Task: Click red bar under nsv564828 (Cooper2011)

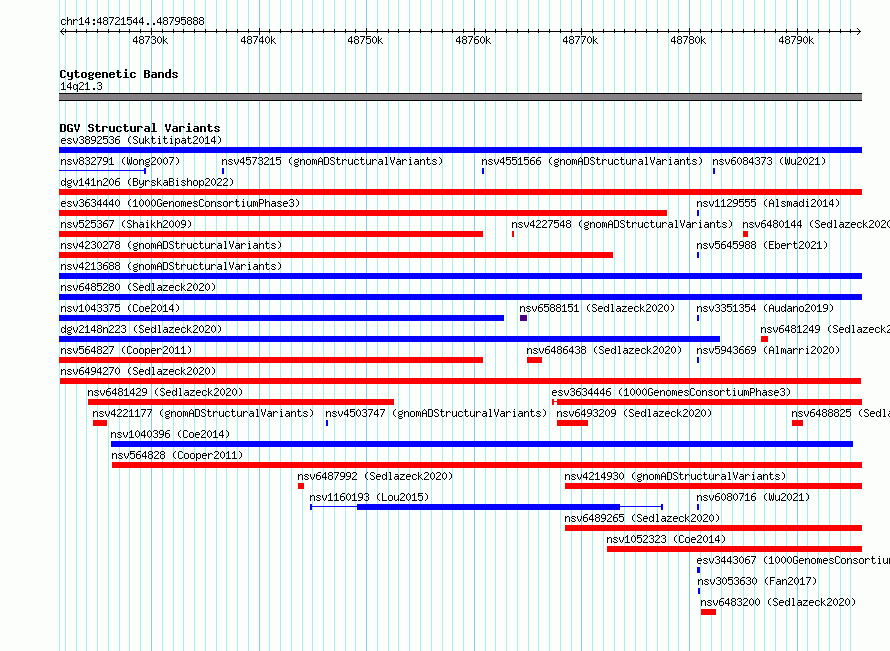Action: pos(487,465)
